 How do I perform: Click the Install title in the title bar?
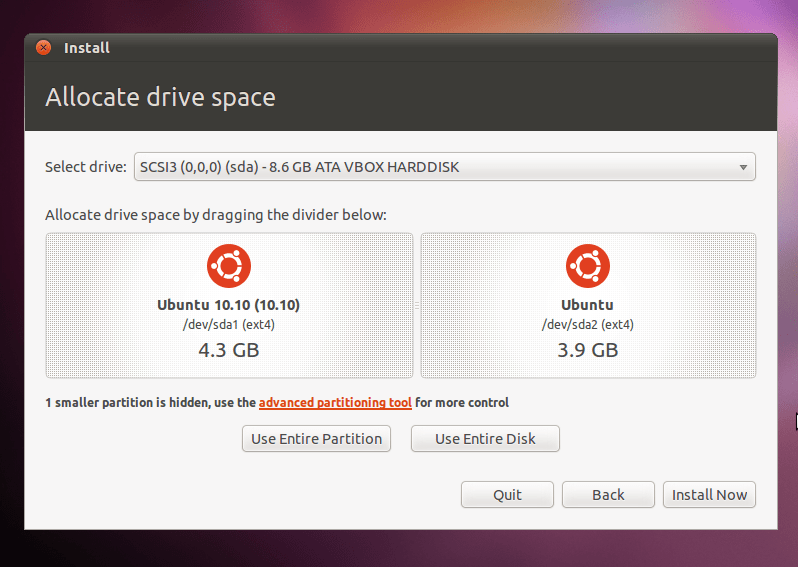87,48
